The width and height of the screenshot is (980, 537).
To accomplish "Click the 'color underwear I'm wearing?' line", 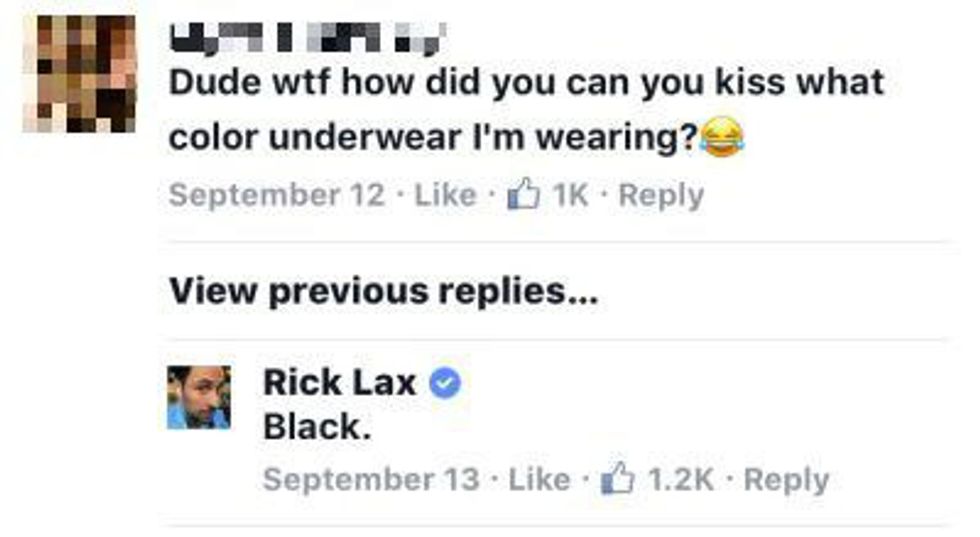I will (432, 137).
